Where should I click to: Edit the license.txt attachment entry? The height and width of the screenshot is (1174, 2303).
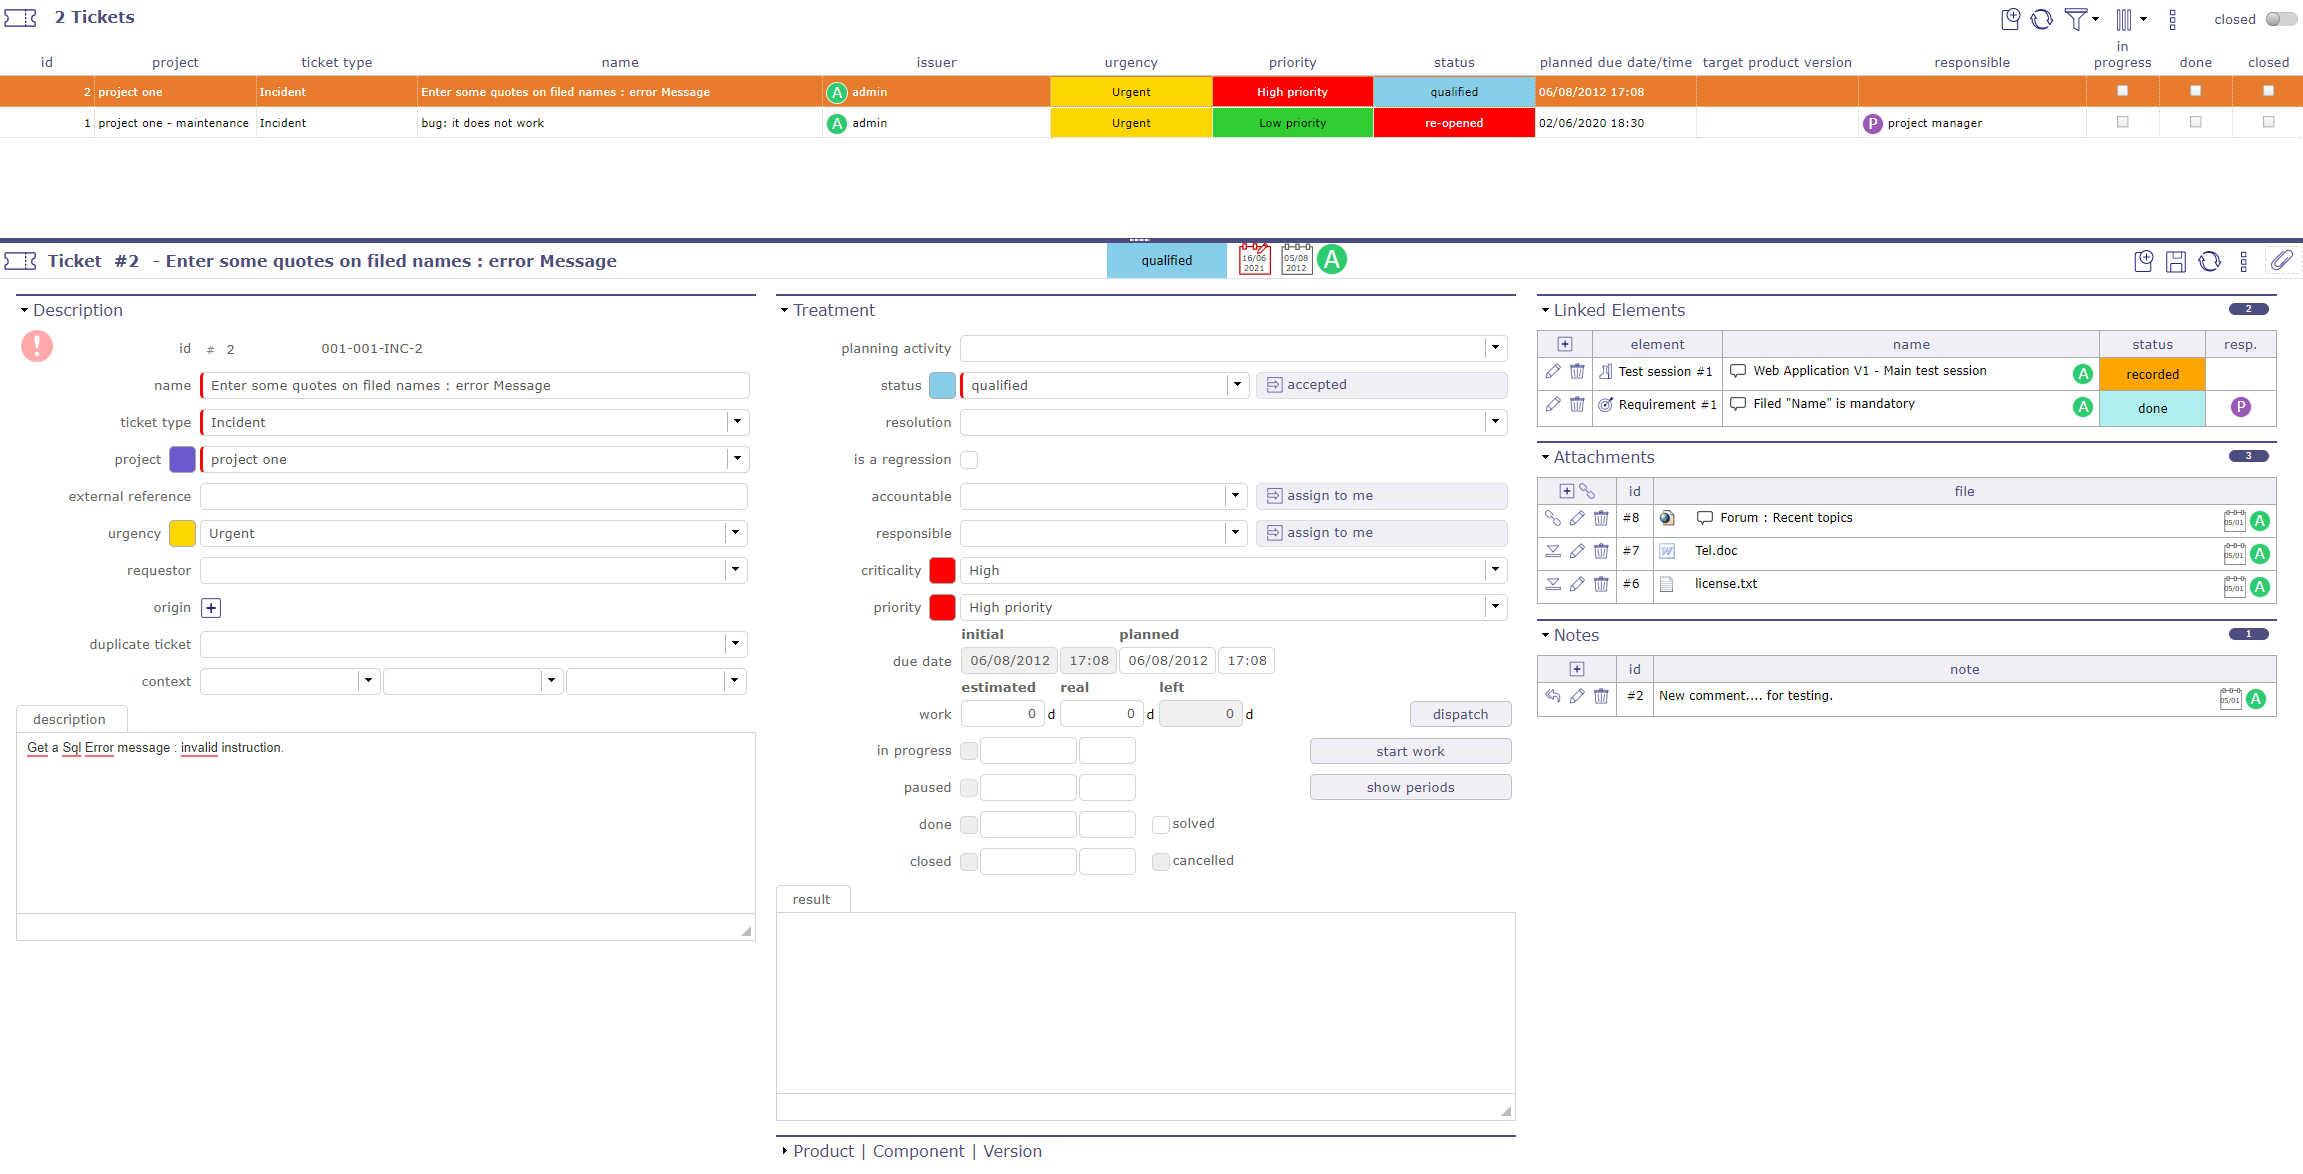click(1577, 584)
